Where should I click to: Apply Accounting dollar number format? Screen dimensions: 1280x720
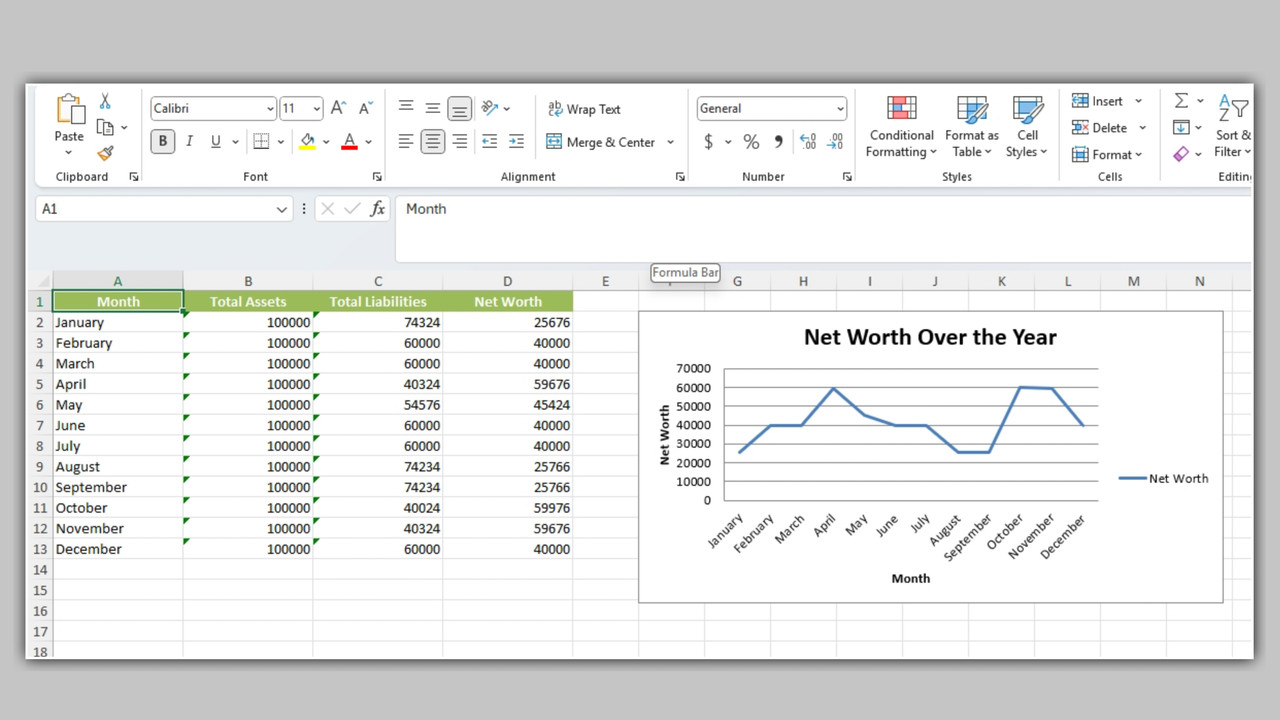[709, 142]
